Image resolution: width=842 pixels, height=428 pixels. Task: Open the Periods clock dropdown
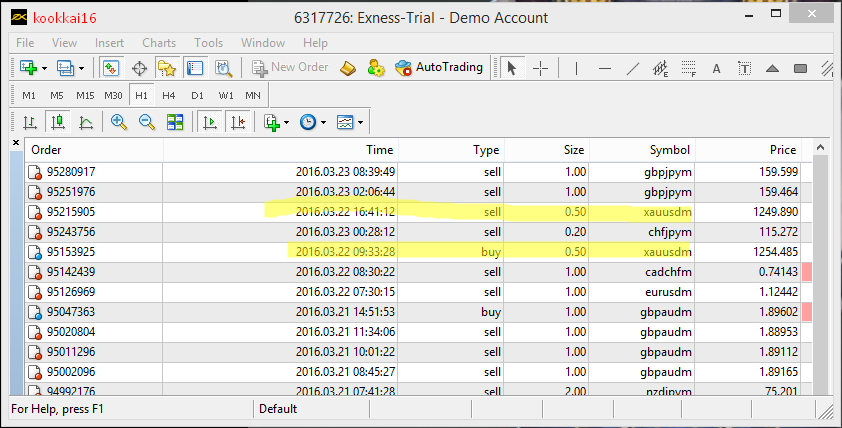(x=313, y=122)
